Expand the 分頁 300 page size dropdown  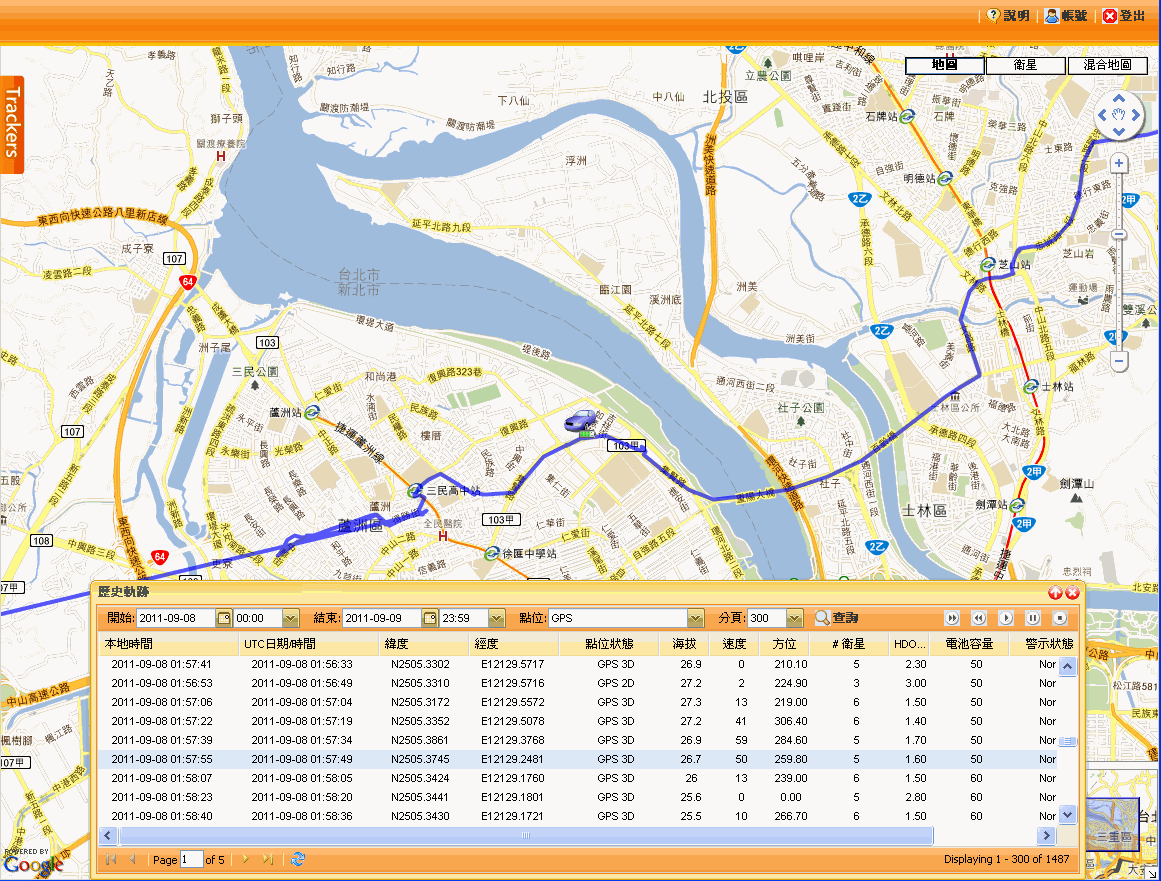coord(794,618)
